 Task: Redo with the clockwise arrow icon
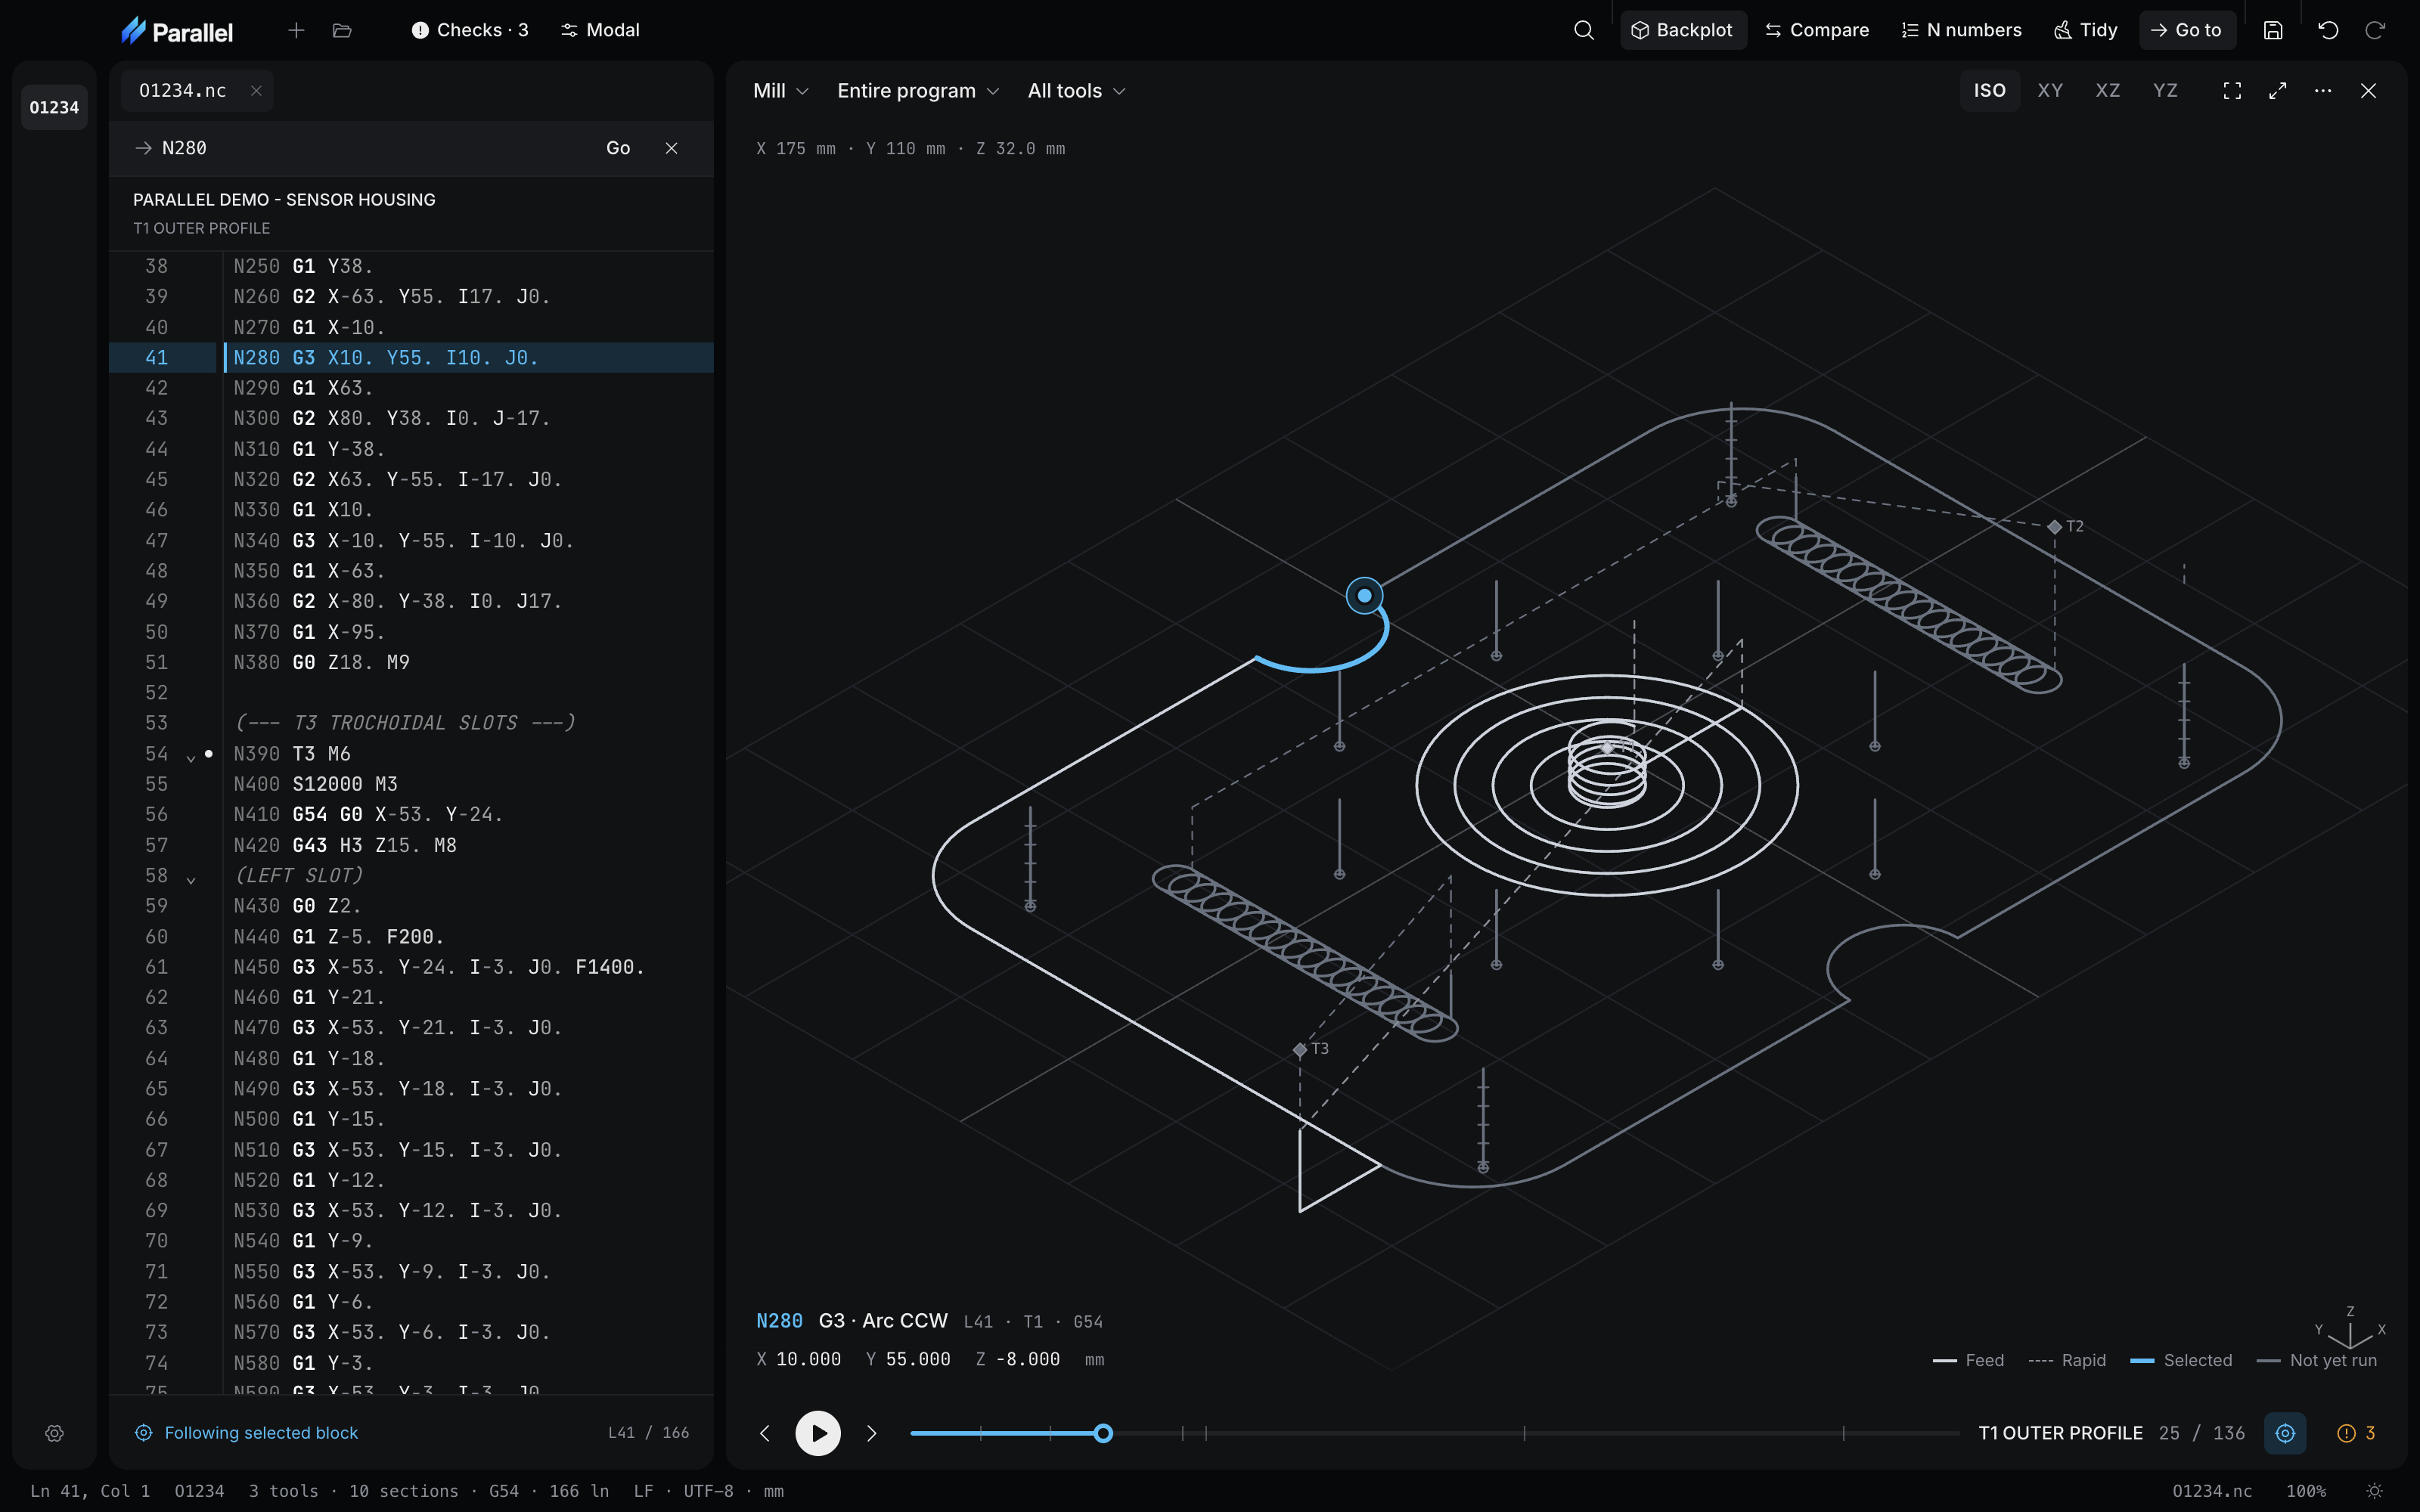(x=2375, y=30)
